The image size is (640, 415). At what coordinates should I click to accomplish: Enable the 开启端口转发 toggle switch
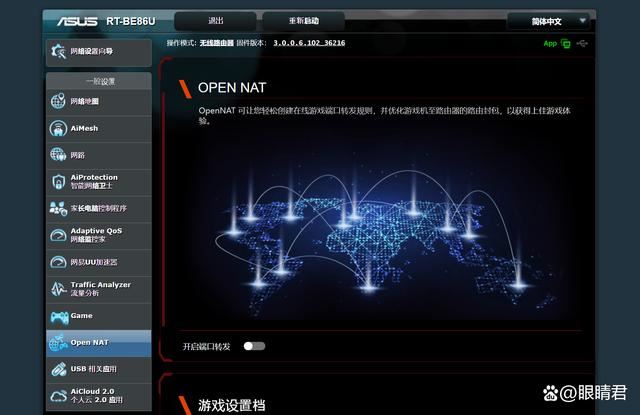pos(254,346)
